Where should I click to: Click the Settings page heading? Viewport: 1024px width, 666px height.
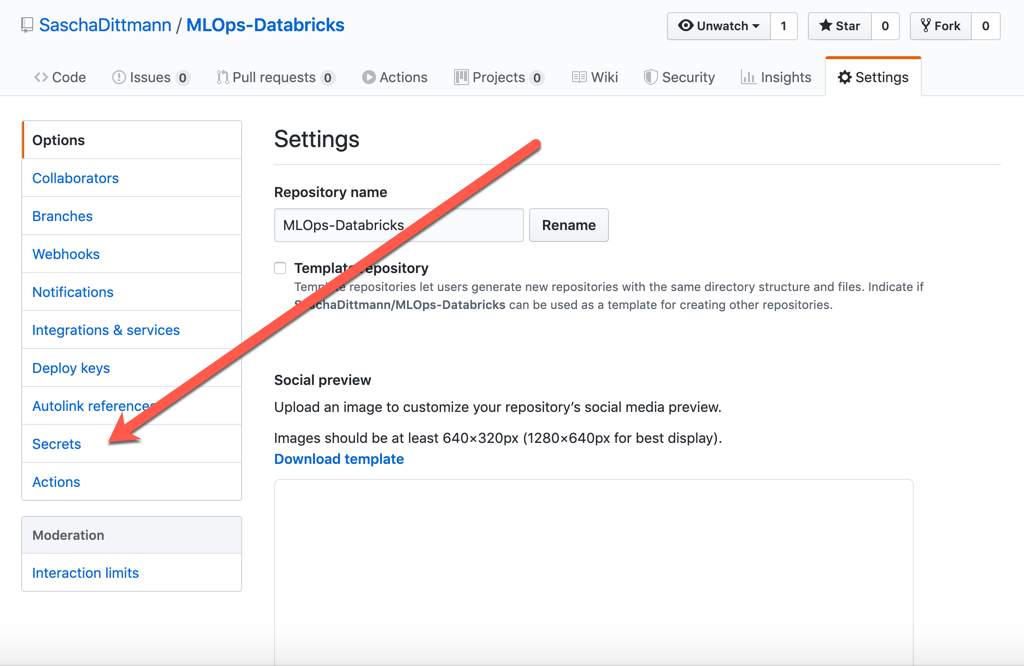point(317,139)
